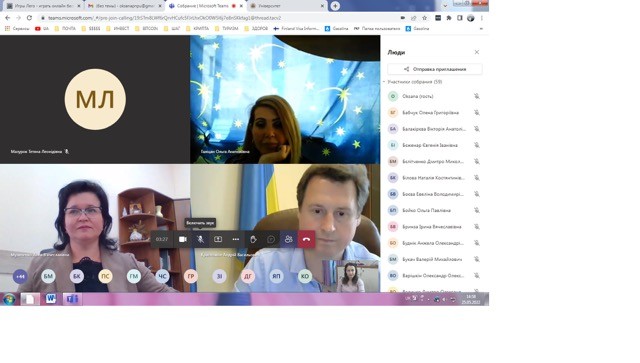Open the ИНВЕСТ bookmarks folder
The width and height of the screenshot is (640, 363).
tap(118, 29)
